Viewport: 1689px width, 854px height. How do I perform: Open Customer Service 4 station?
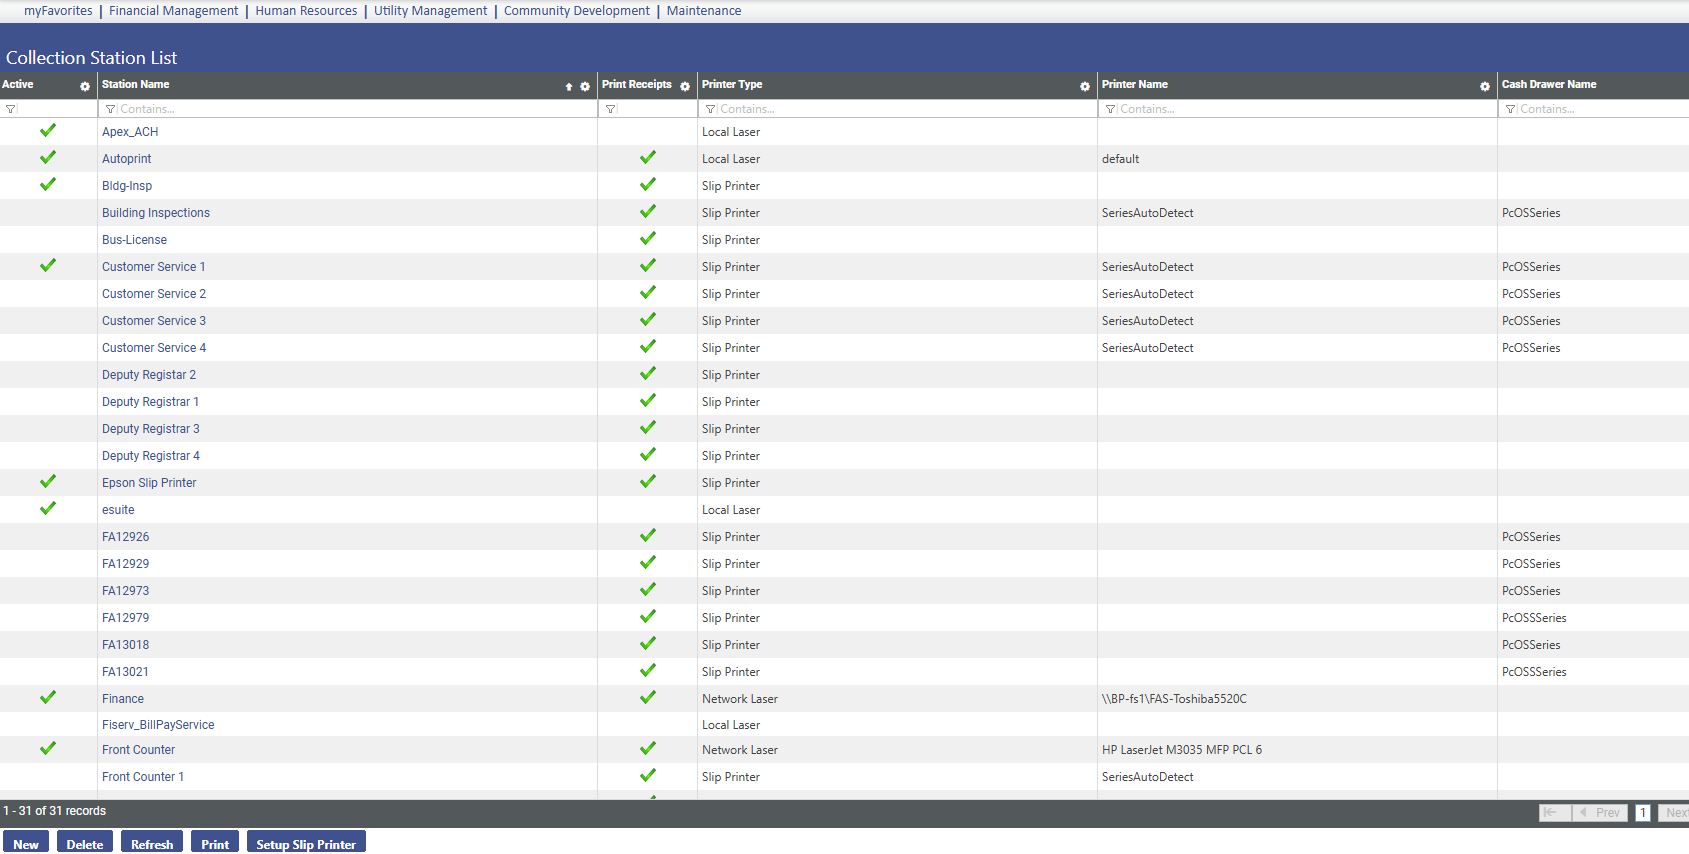tap(154, 348)
